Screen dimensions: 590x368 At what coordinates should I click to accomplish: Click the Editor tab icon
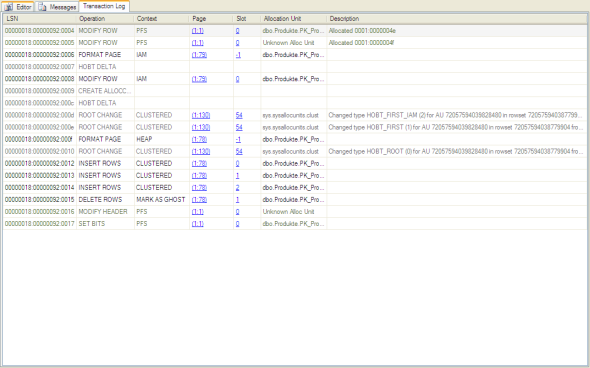9,7
